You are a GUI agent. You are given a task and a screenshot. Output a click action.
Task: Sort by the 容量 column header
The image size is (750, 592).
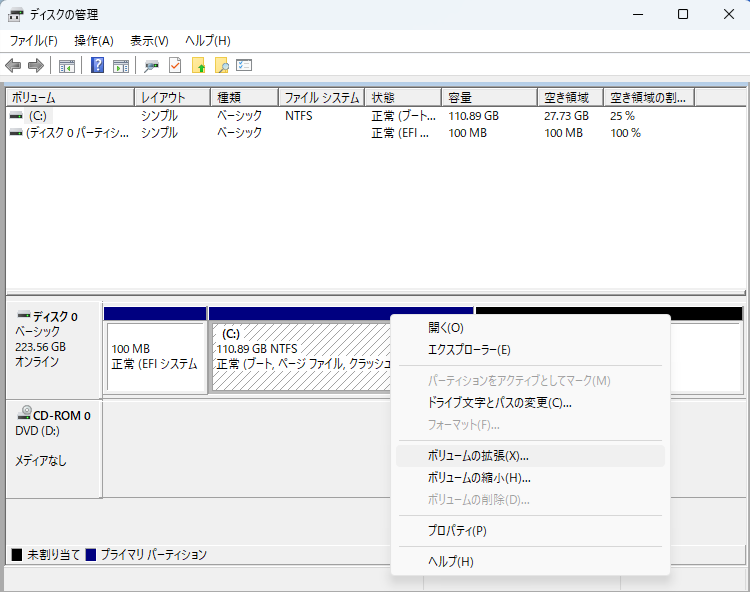click(490, 98)
